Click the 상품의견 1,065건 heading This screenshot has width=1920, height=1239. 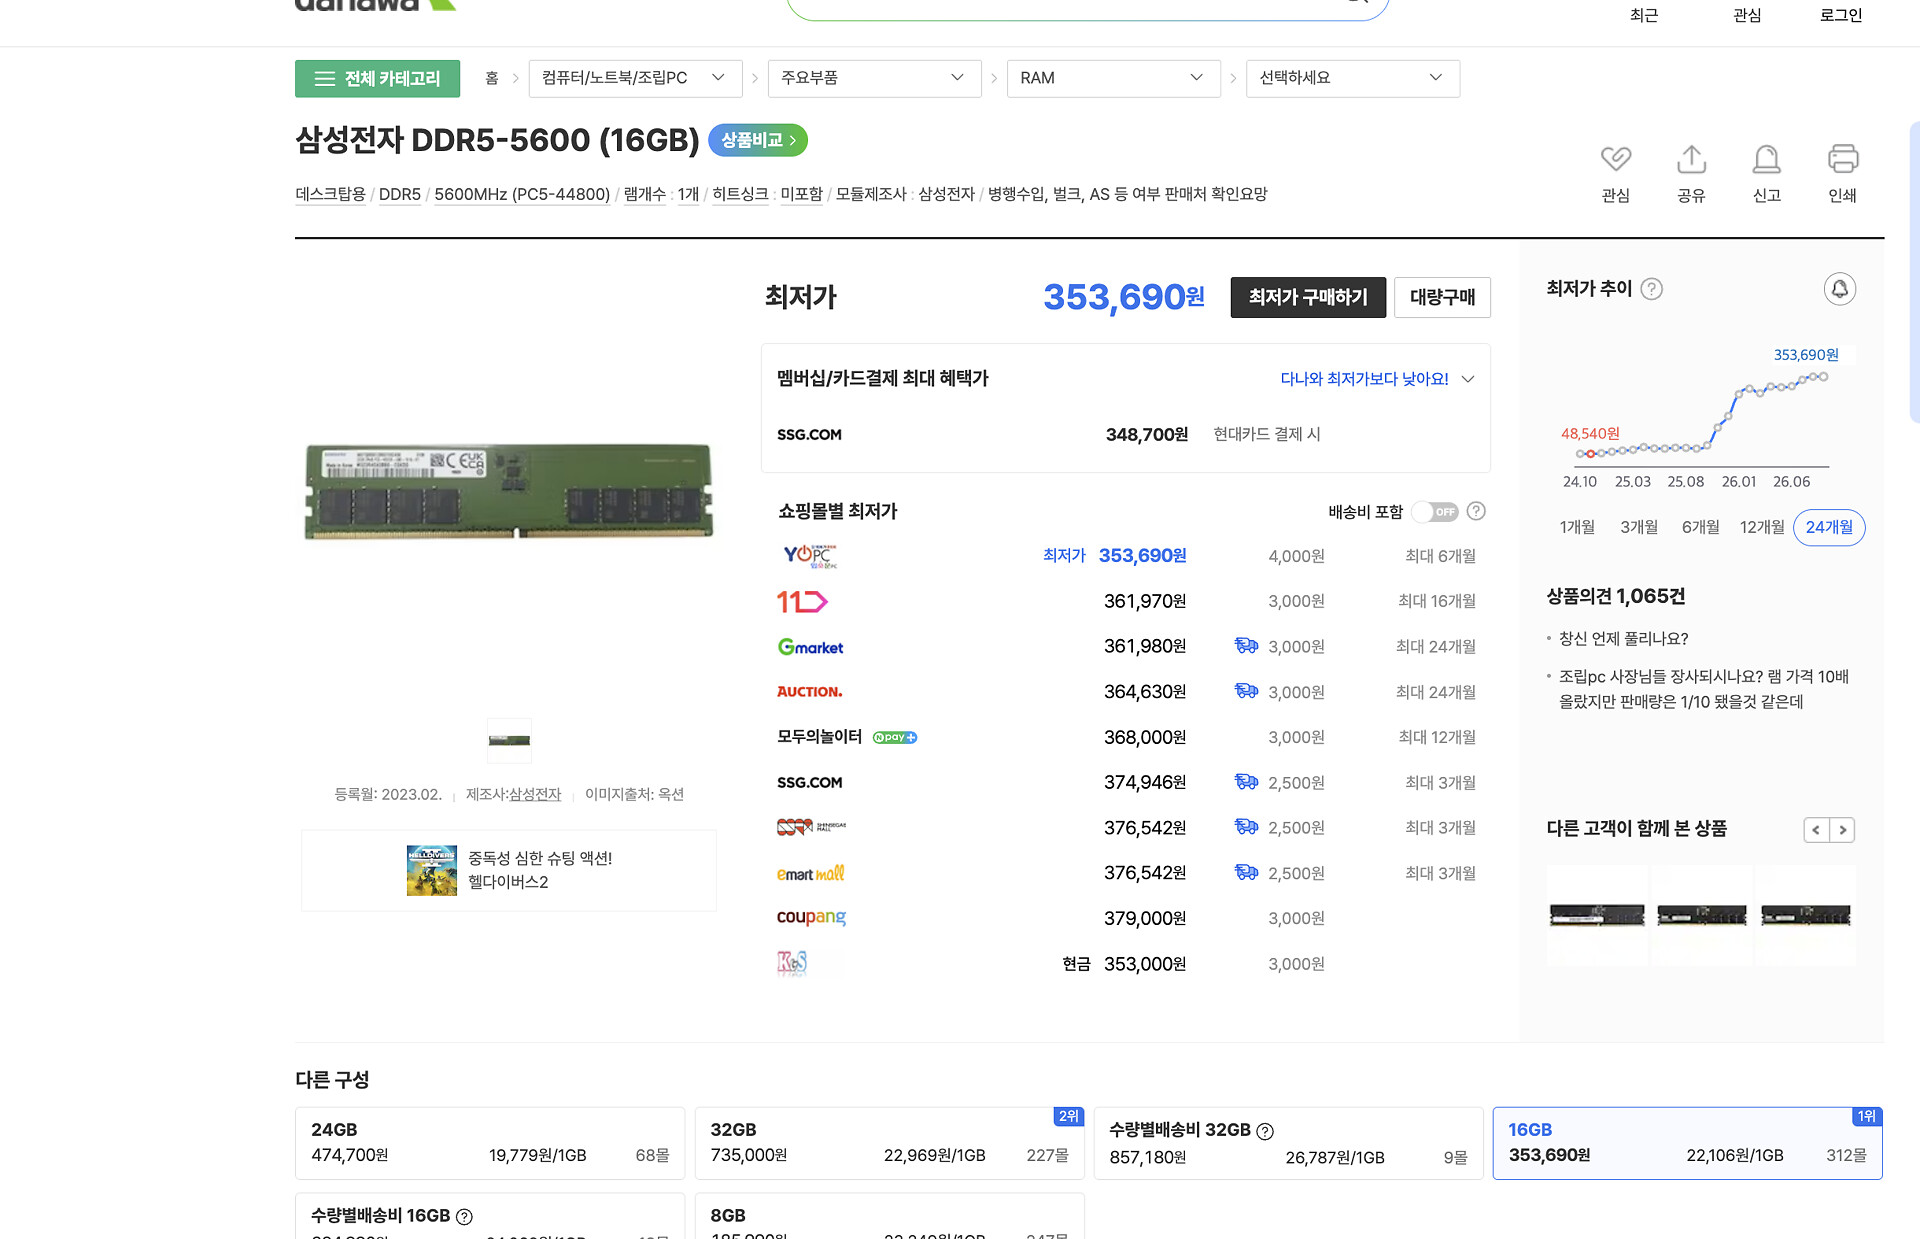[1616, 597]
